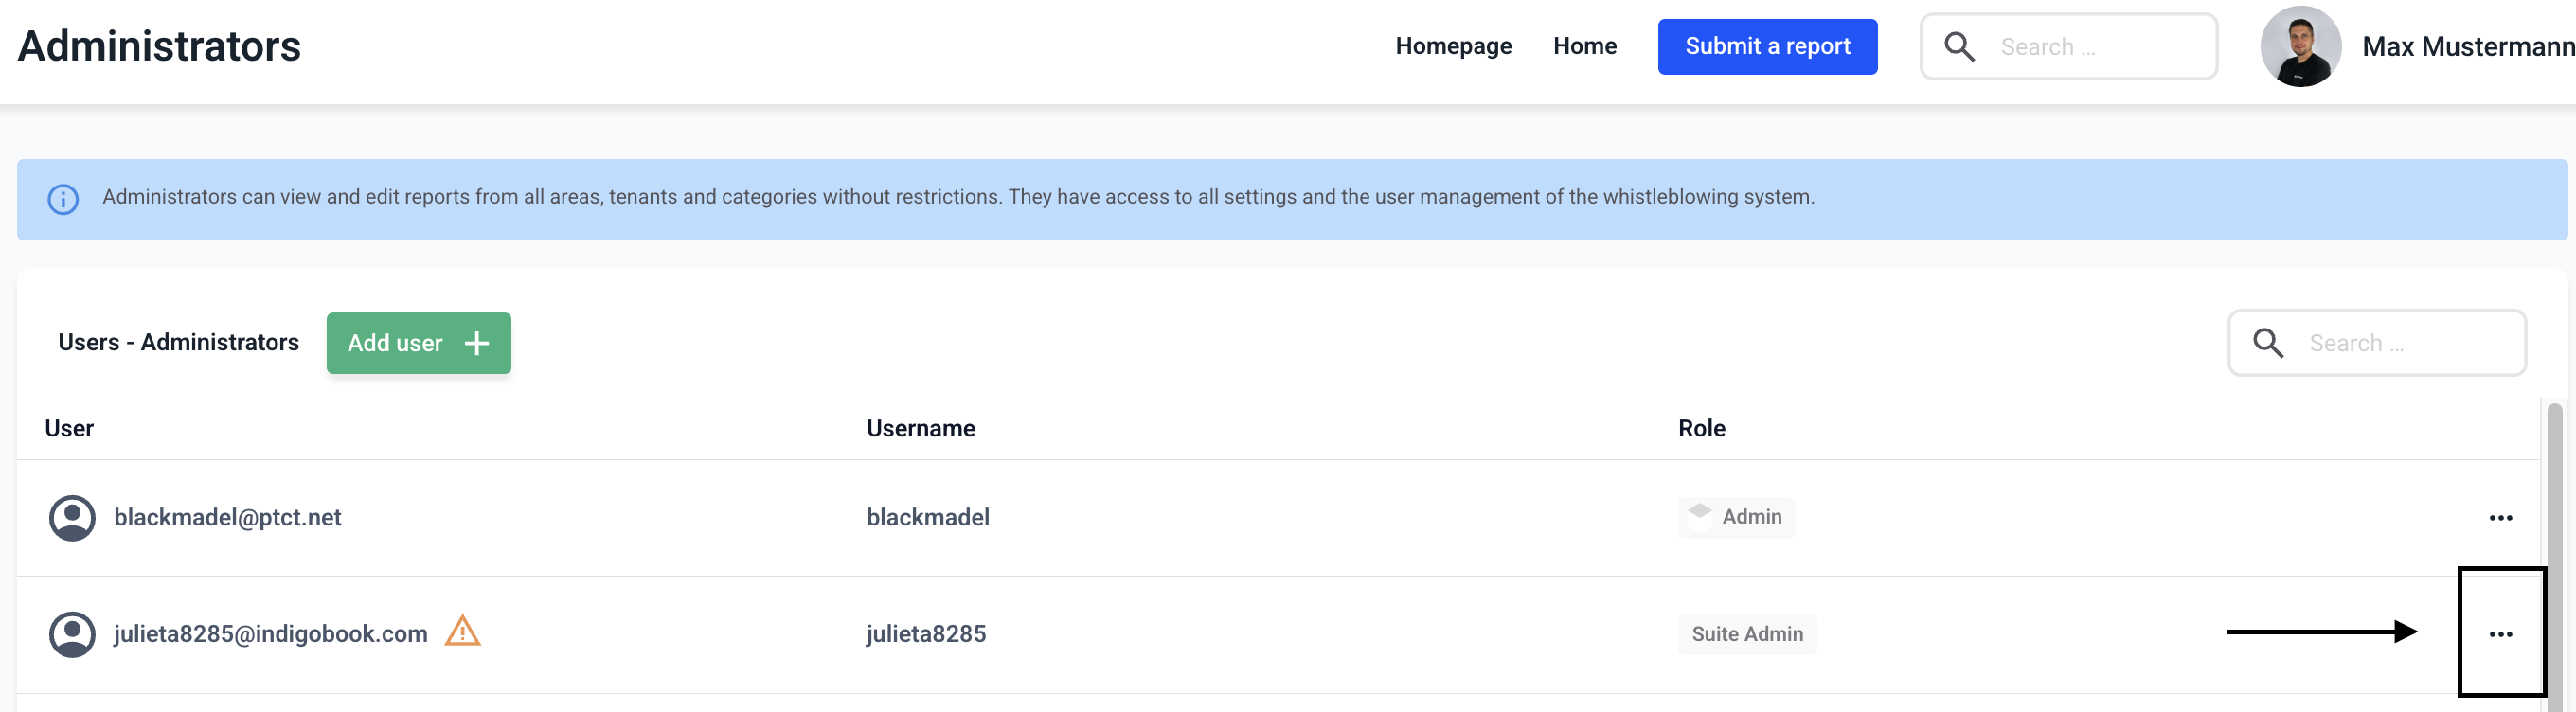Open the blackmadel@ptct.net user entry
Image resolution: width=2576 pixels, height=712 pixels.
[227, 518]
